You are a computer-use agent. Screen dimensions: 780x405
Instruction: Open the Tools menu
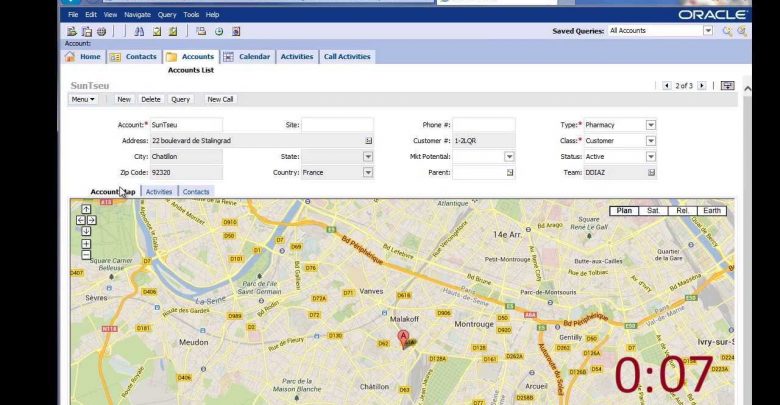(191, 15)
